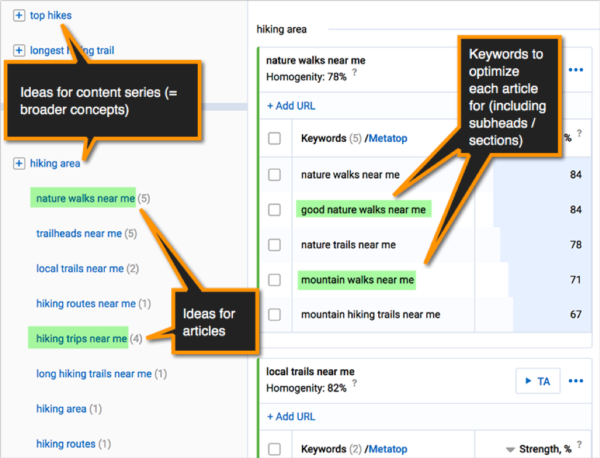Image resolution: width=600 pixels, height=458 pixels.
Task: Check select-all box for Keywords (5)
Action: click(x=274, y=139)
